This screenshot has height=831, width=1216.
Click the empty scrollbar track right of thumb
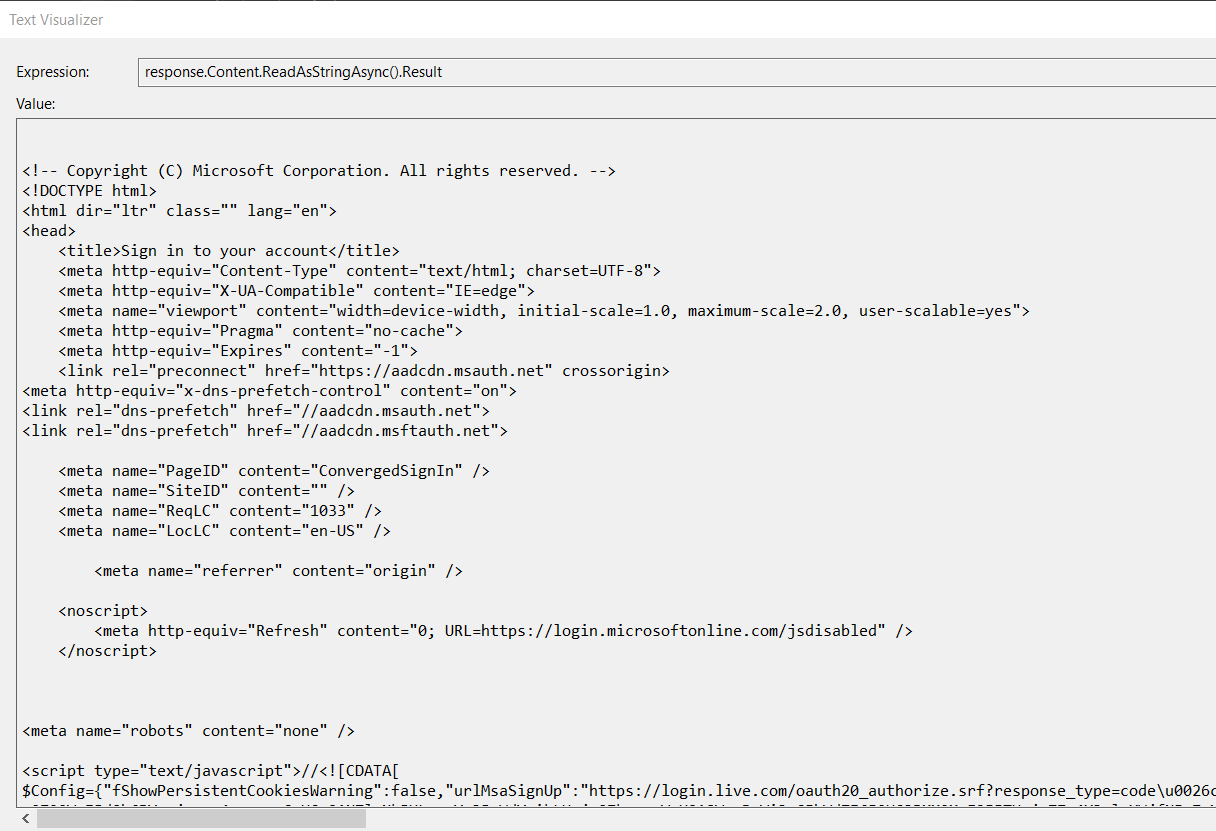click(780, 819)
